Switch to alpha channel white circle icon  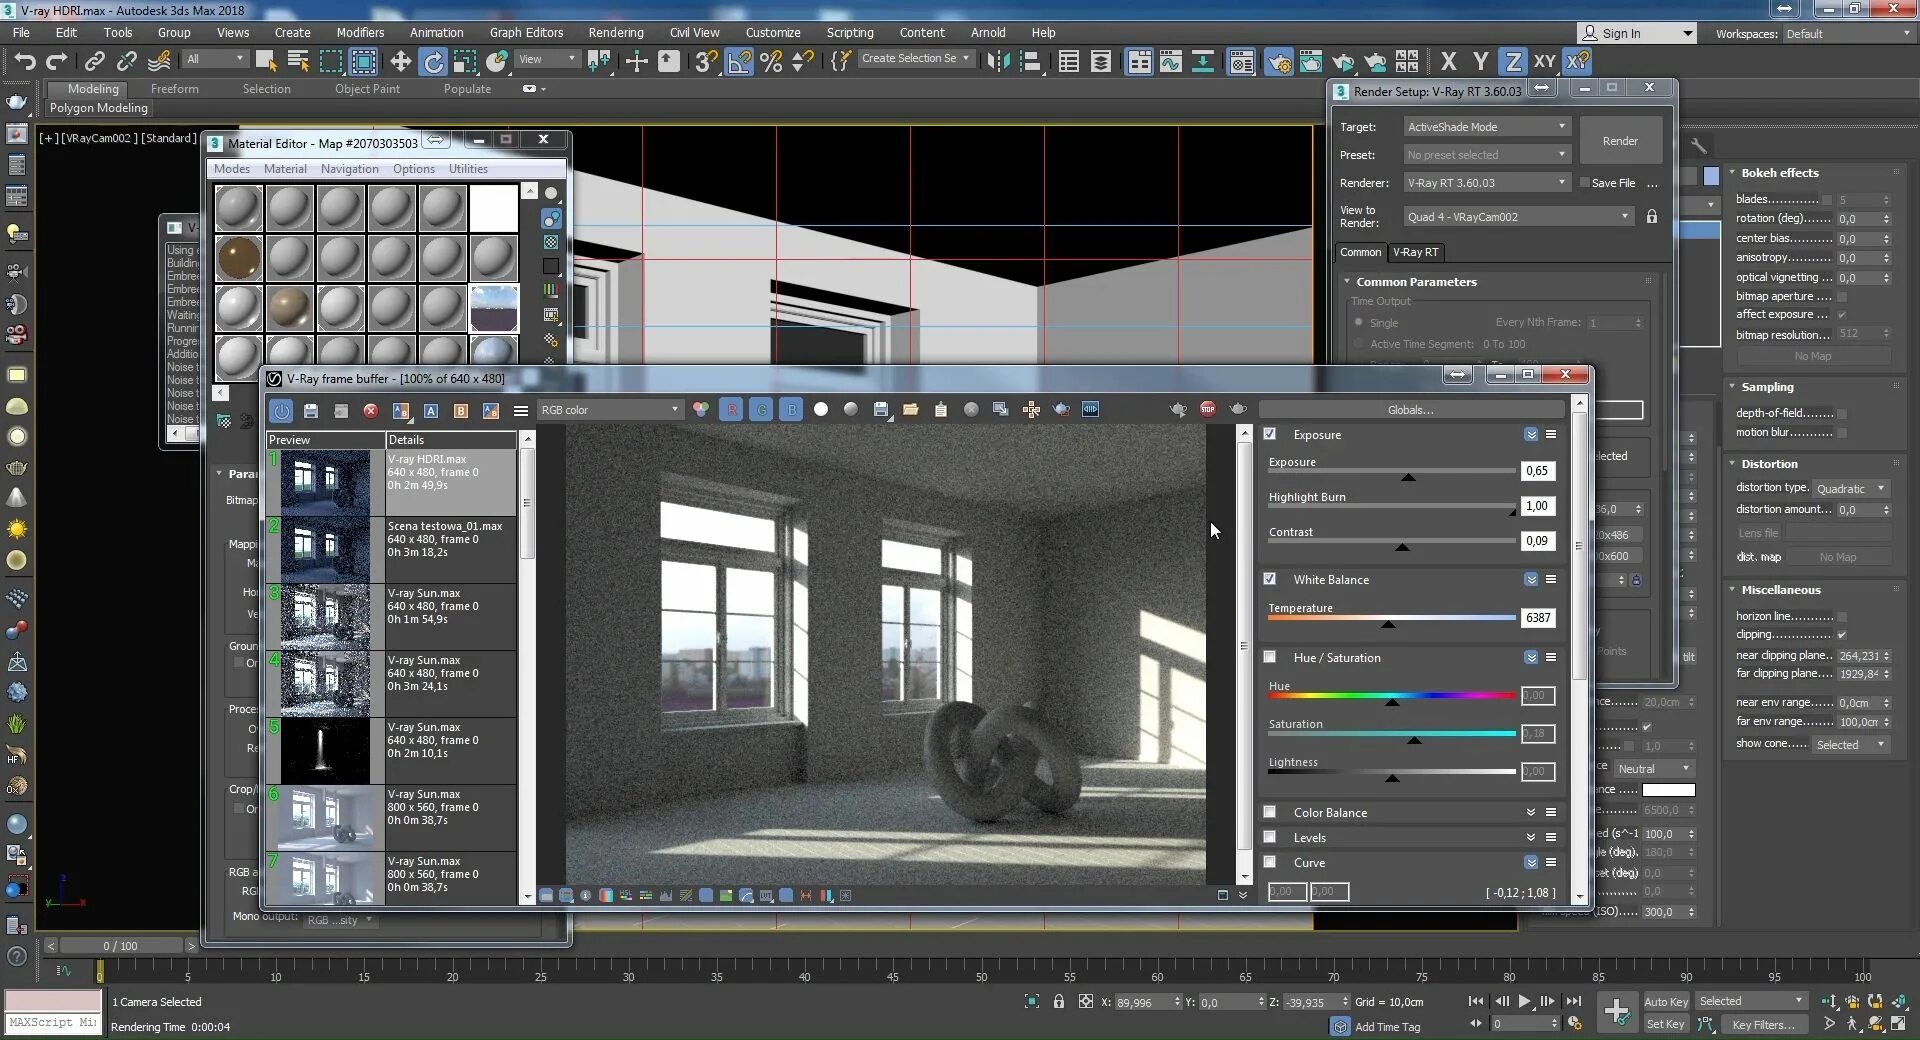[821, 409]
